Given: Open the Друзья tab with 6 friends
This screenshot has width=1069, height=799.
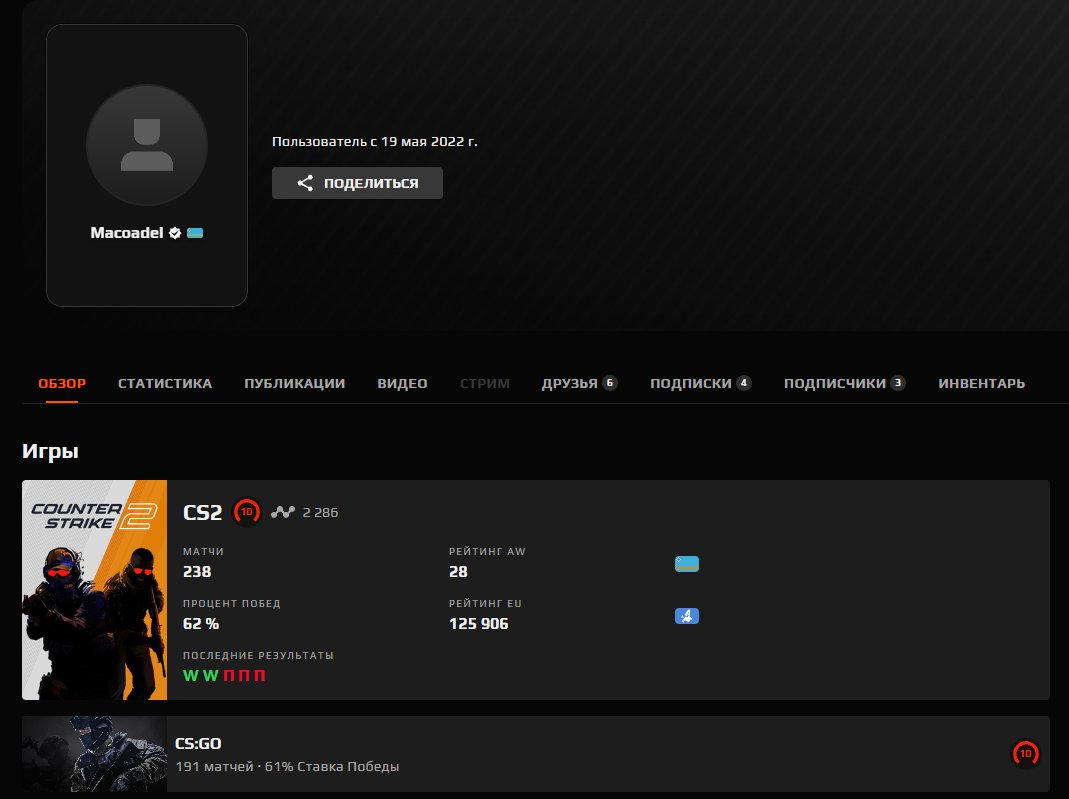Looking at the screenshot, I should [579, 383].
